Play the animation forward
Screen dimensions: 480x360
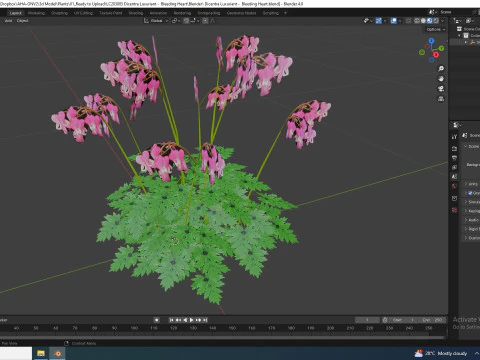pyautogui.click(x=191, y=320)
